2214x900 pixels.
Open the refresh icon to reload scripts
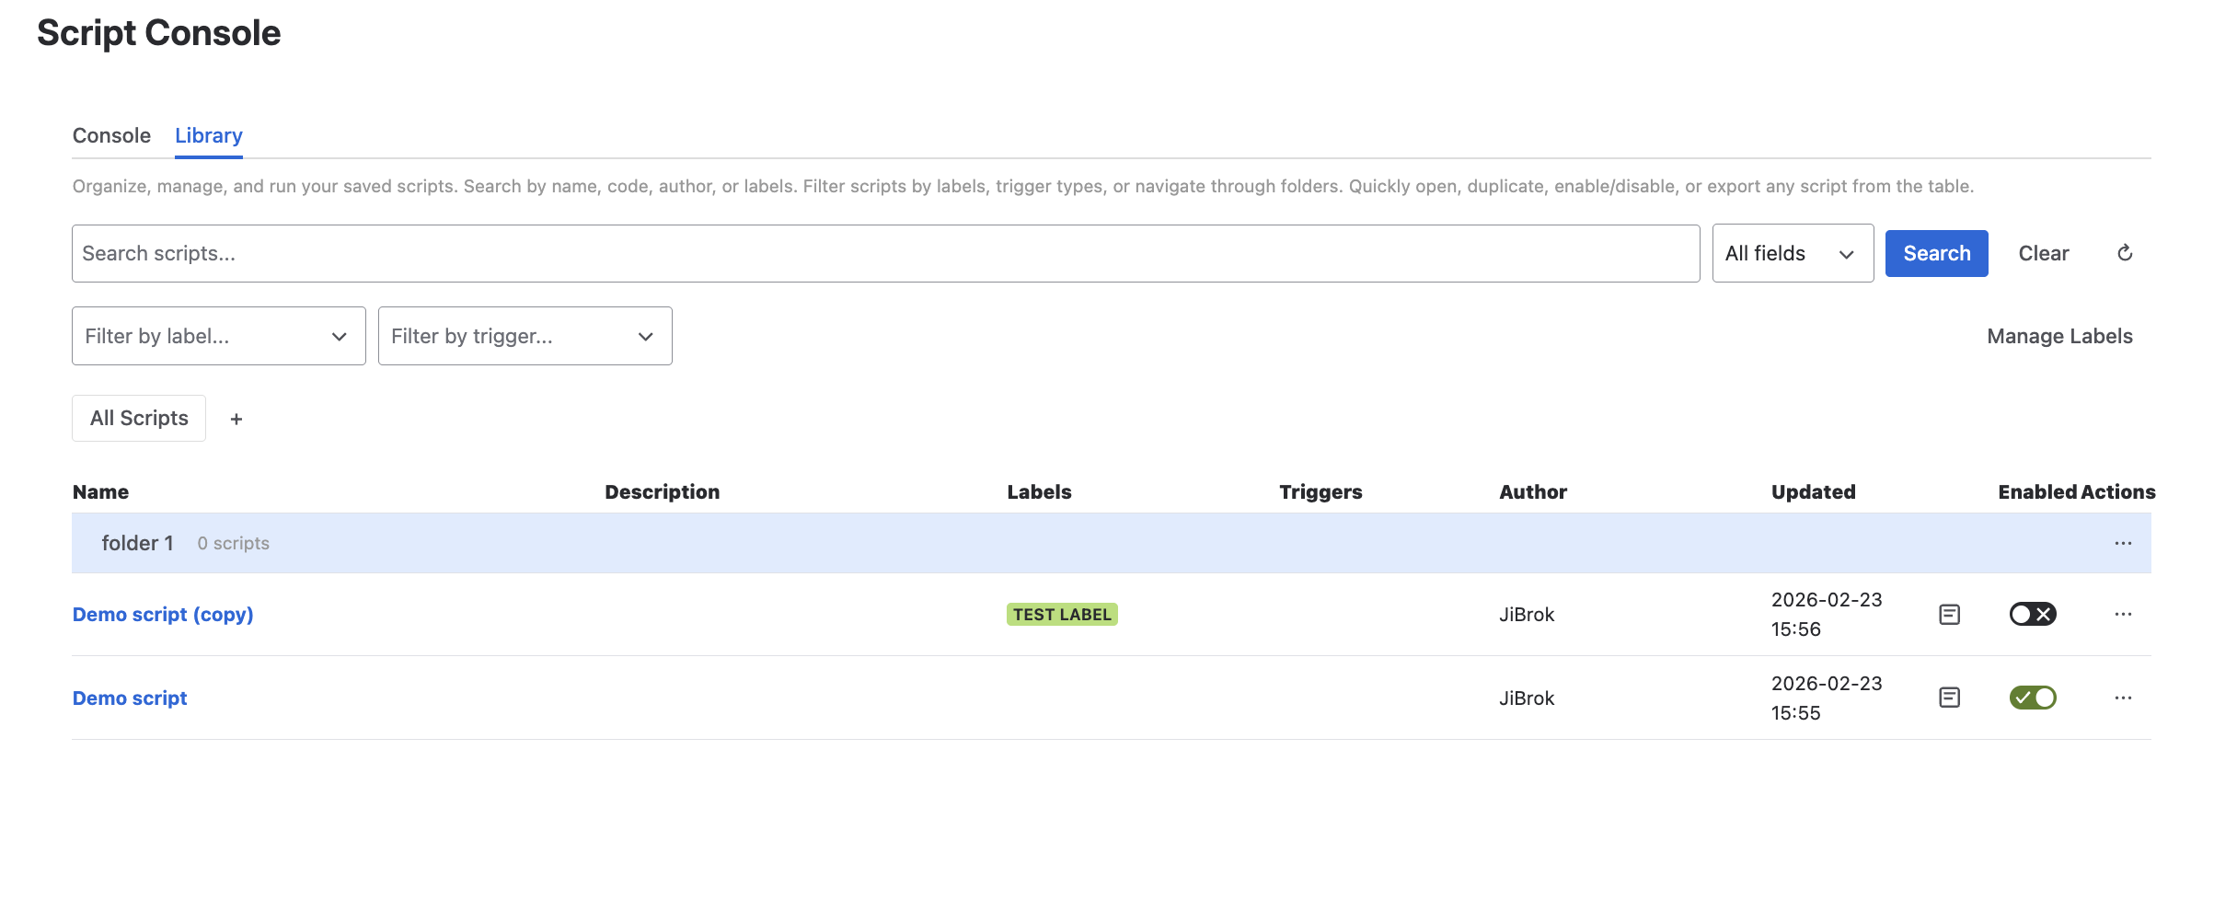click(2125, 252)
